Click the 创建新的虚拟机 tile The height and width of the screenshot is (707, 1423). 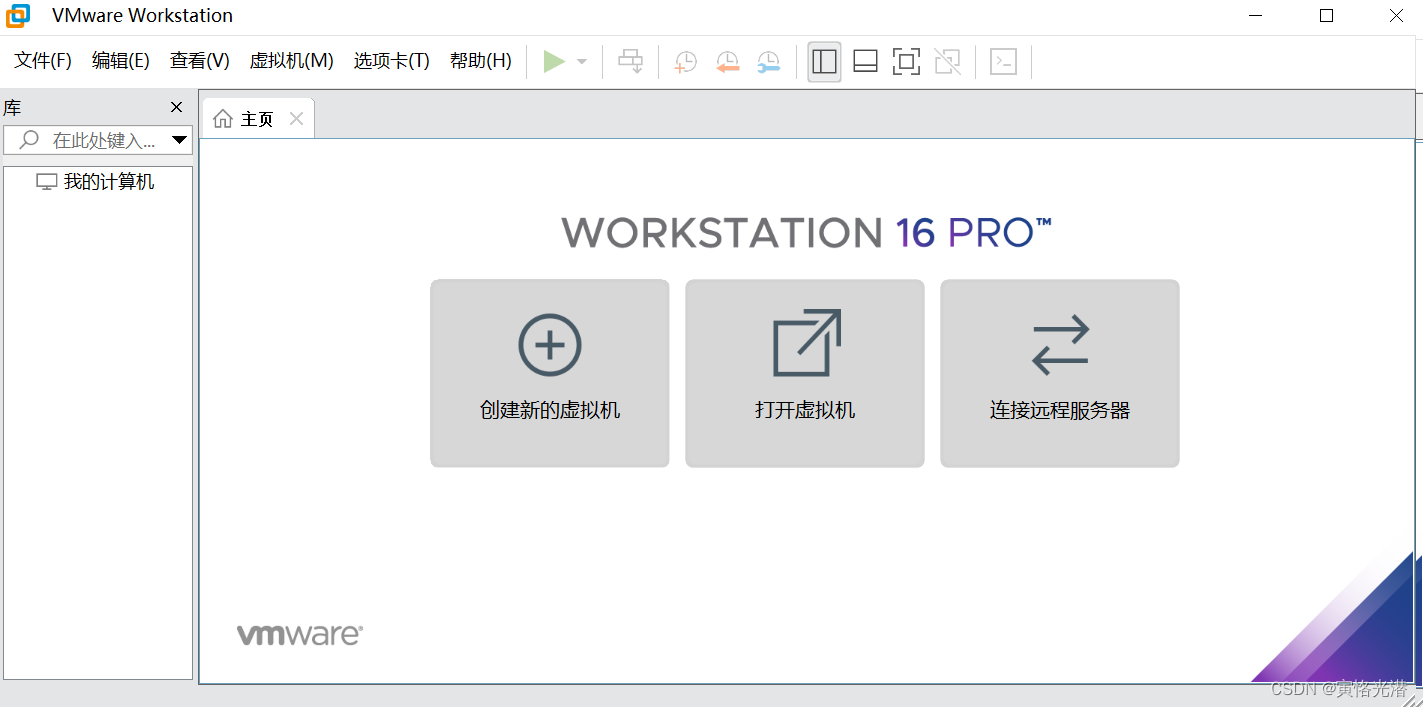550,373
